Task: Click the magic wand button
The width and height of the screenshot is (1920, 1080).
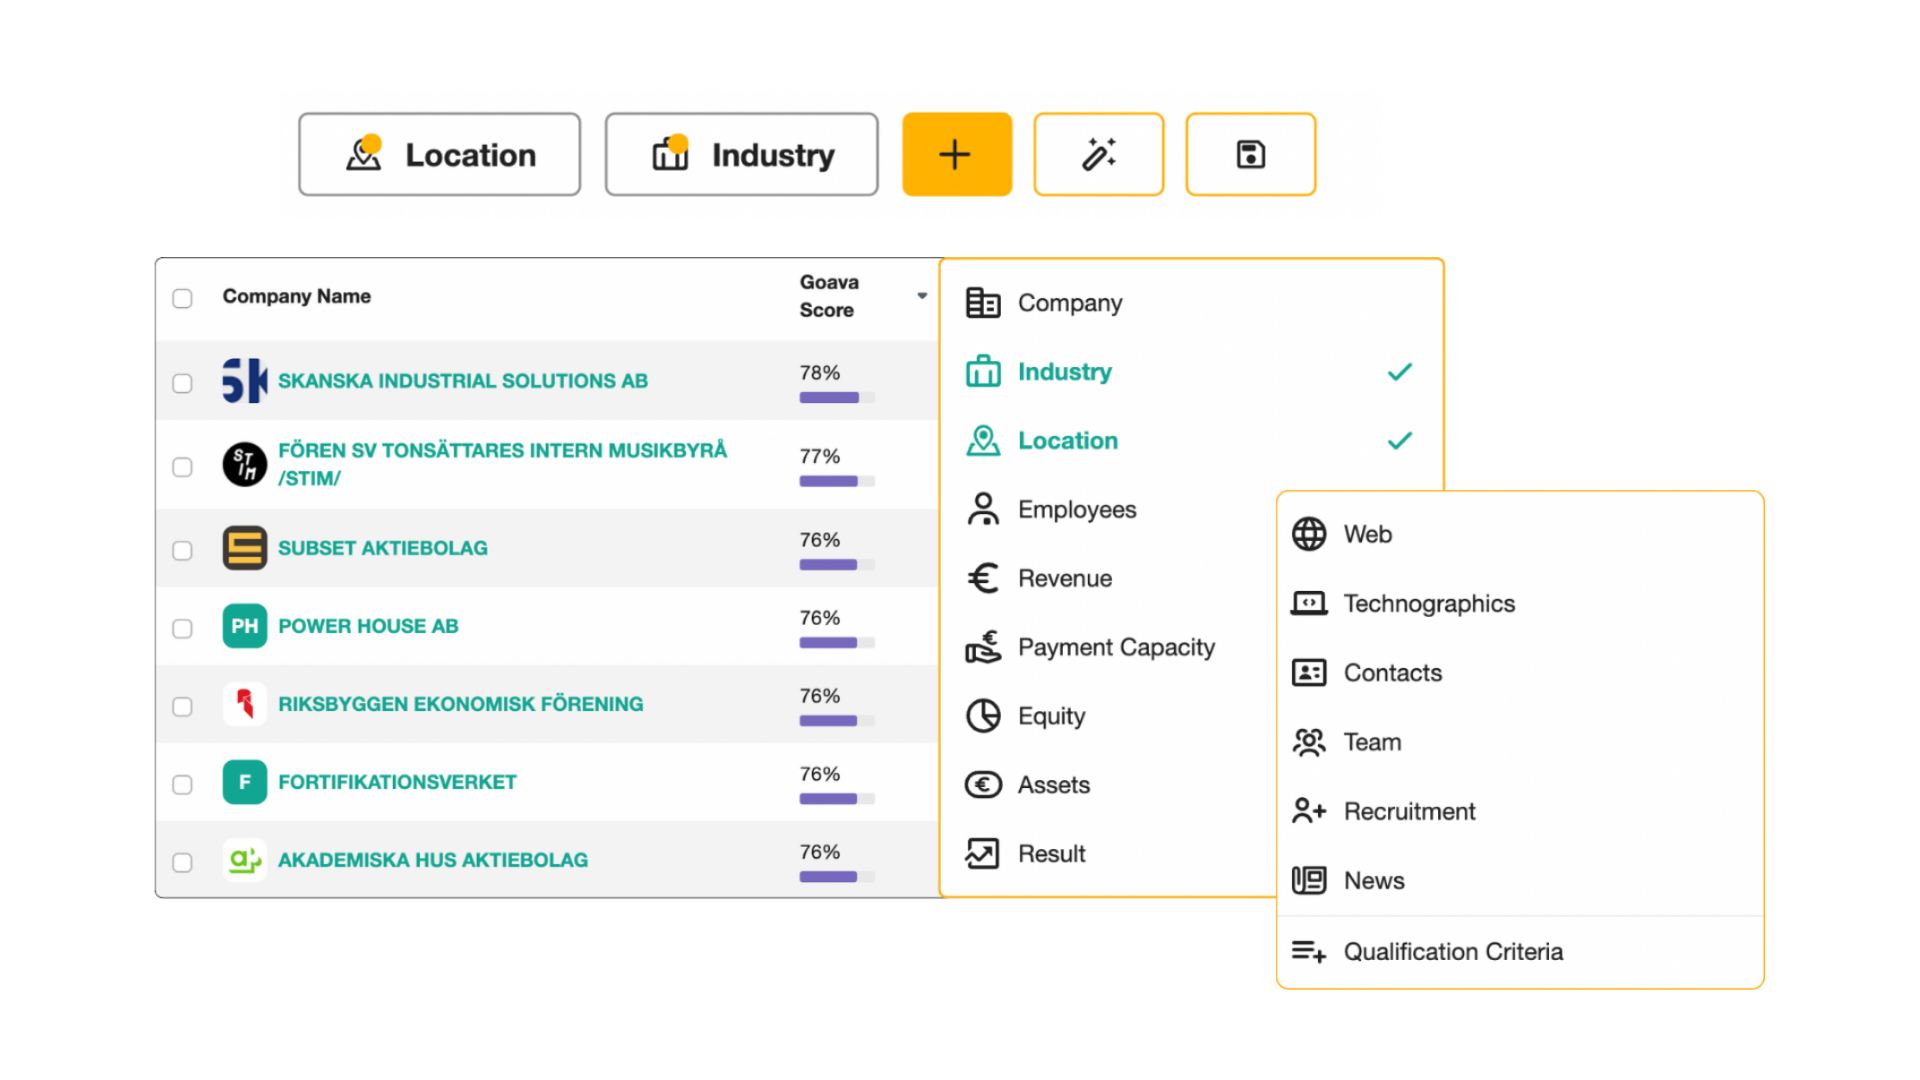Action: pyautogui.click(x=1098, y=154)
